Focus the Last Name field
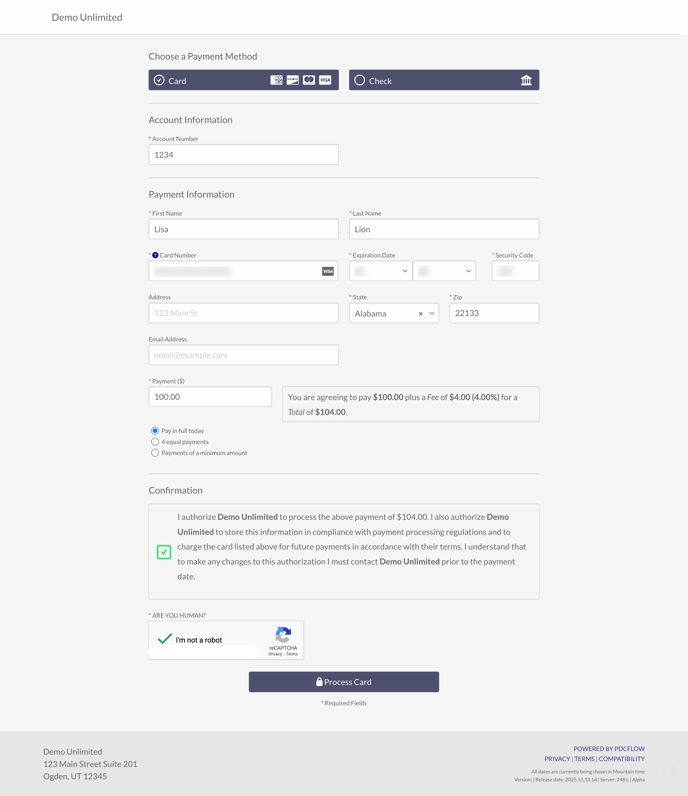The width and height of the screenshot is (688, 796). [x=444, y=229]
